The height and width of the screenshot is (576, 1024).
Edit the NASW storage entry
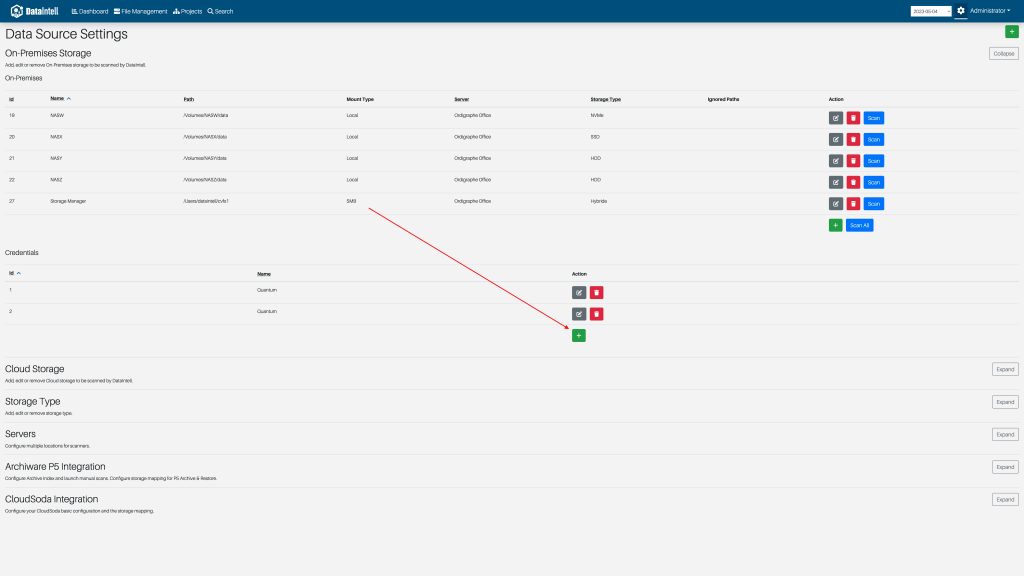click(835, 118)
